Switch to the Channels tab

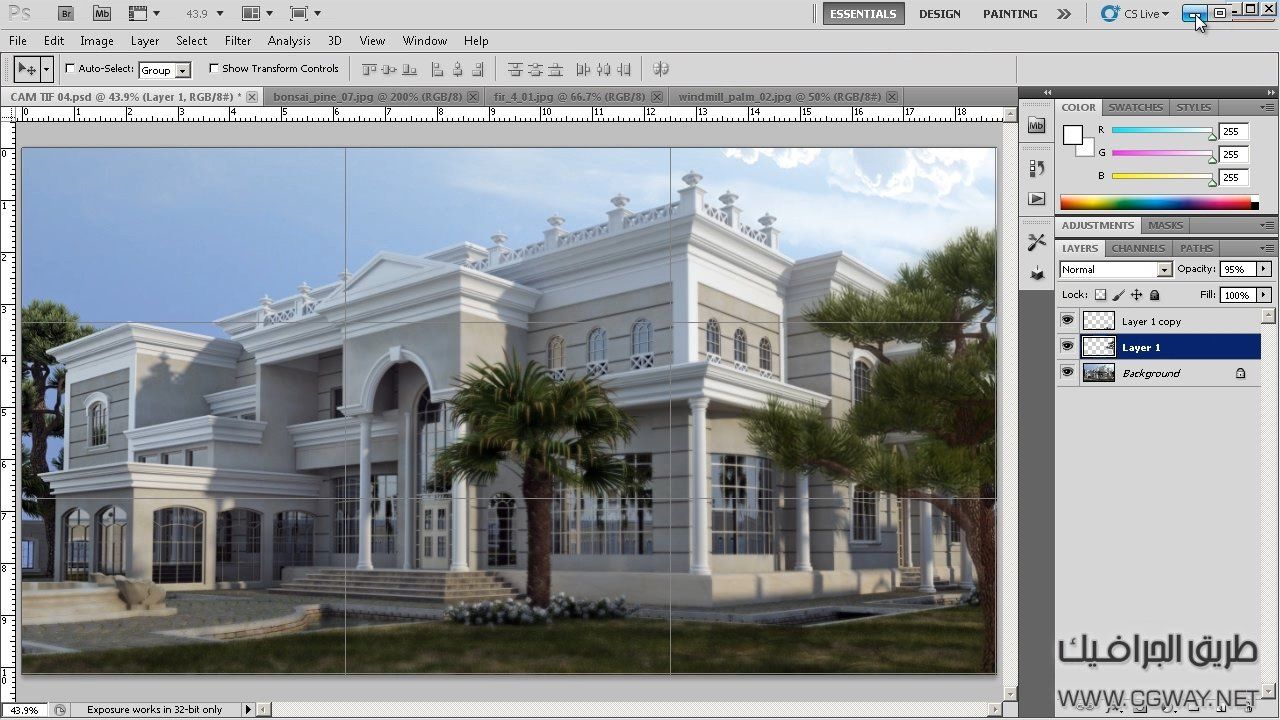click(x=1138, y=248)
